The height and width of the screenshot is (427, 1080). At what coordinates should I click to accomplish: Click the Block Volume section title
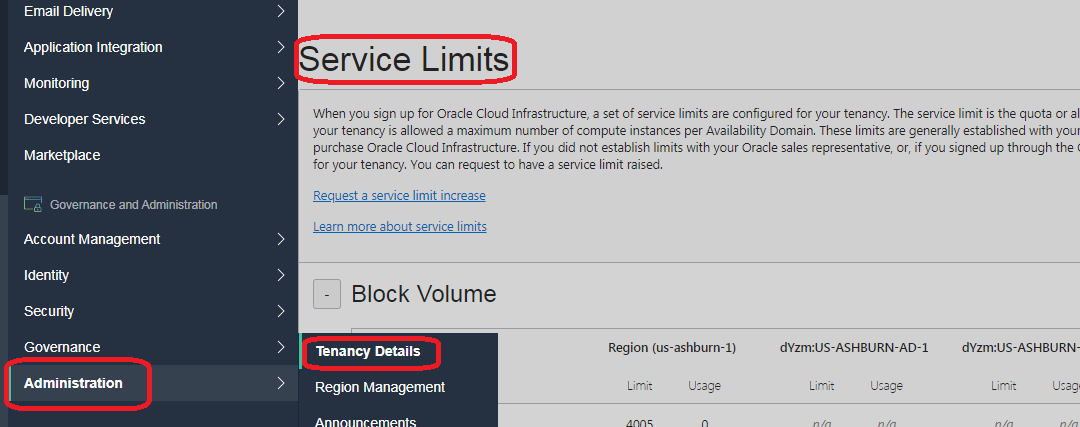(423, 294)
